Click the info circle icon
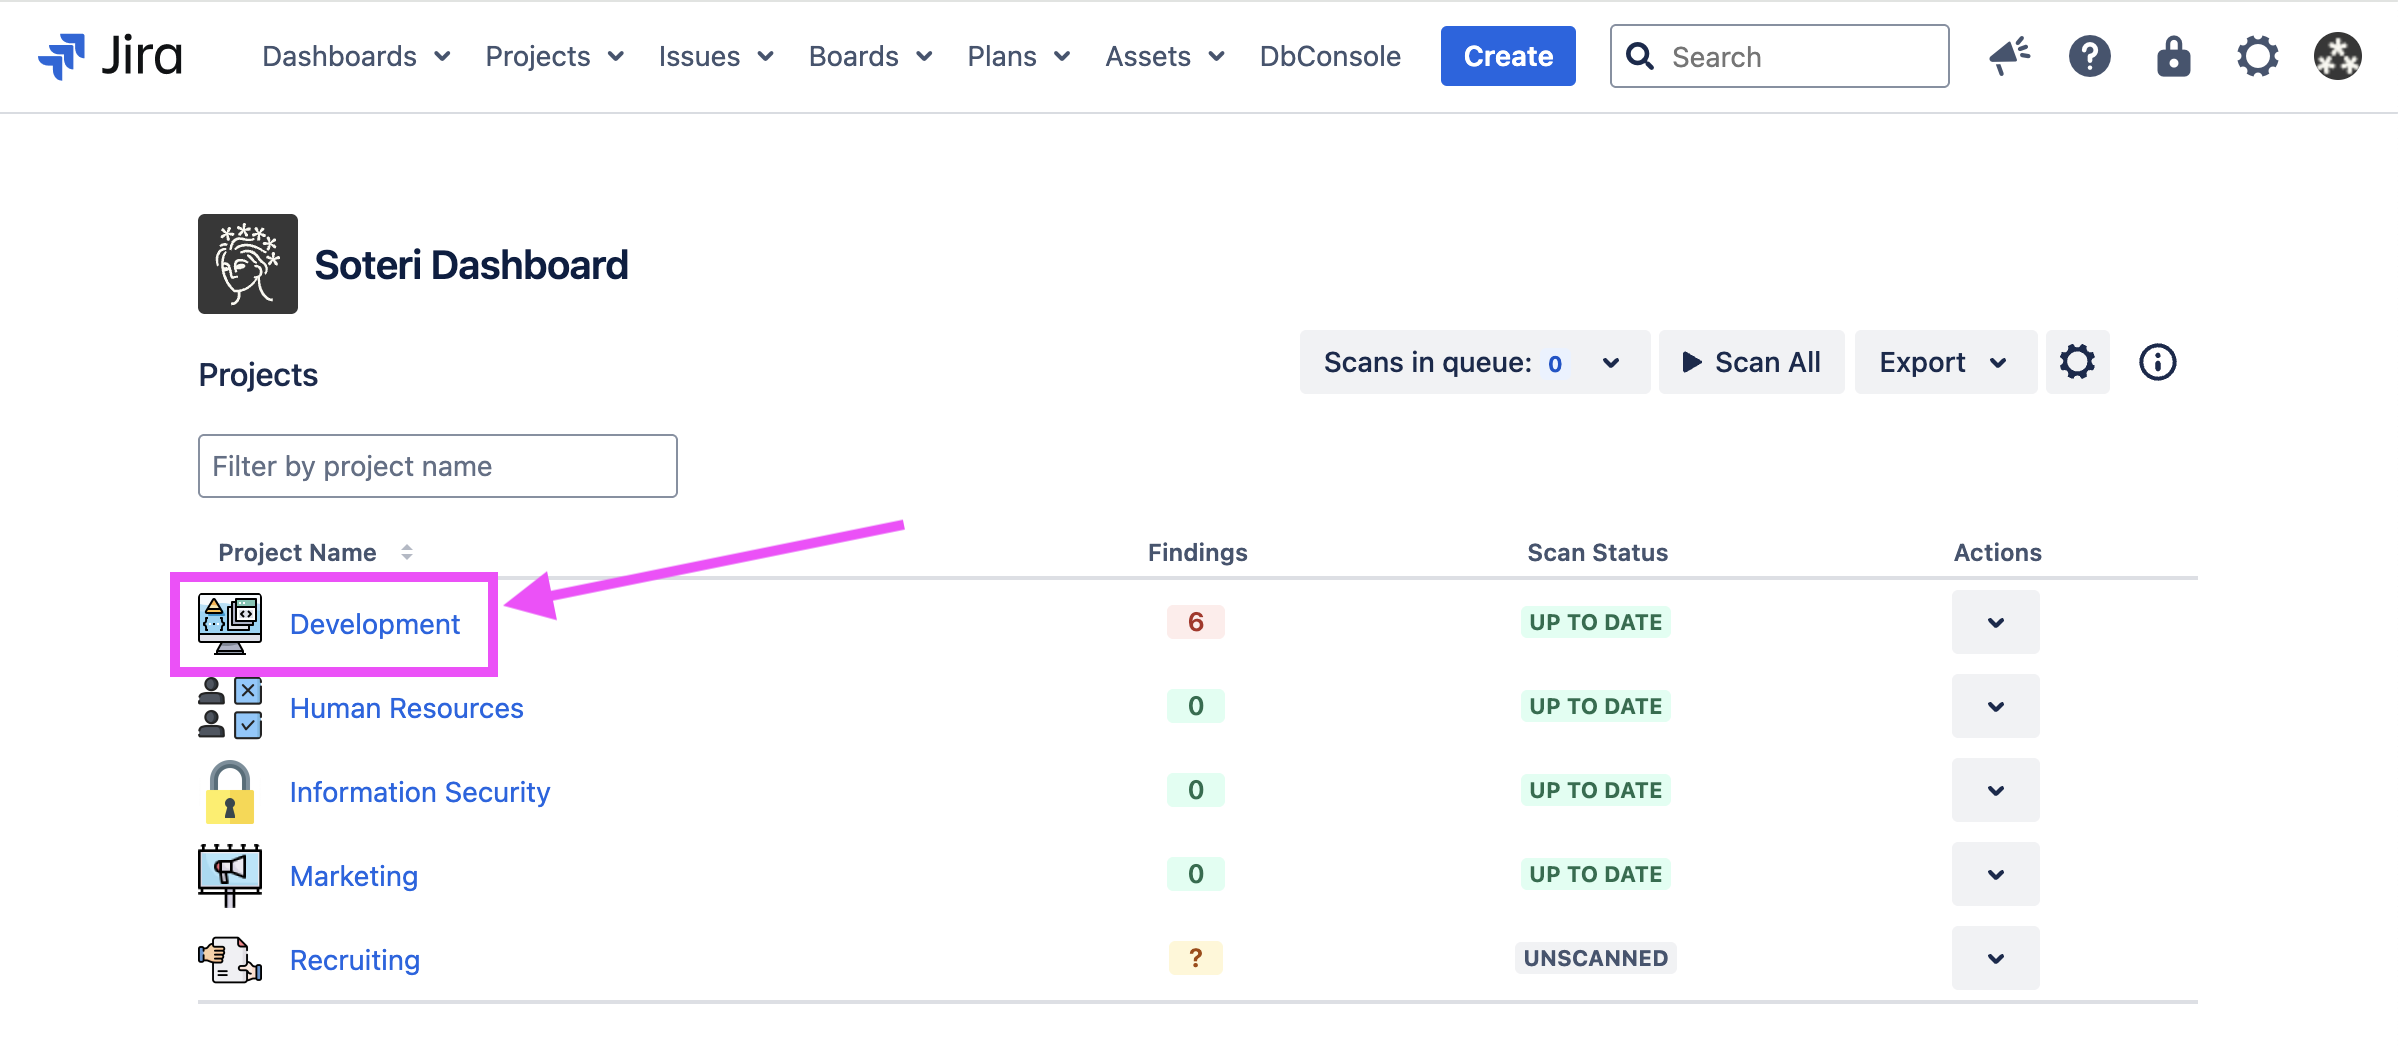This screenshot has height=1046, width=2398. (x=2157, y=362)
